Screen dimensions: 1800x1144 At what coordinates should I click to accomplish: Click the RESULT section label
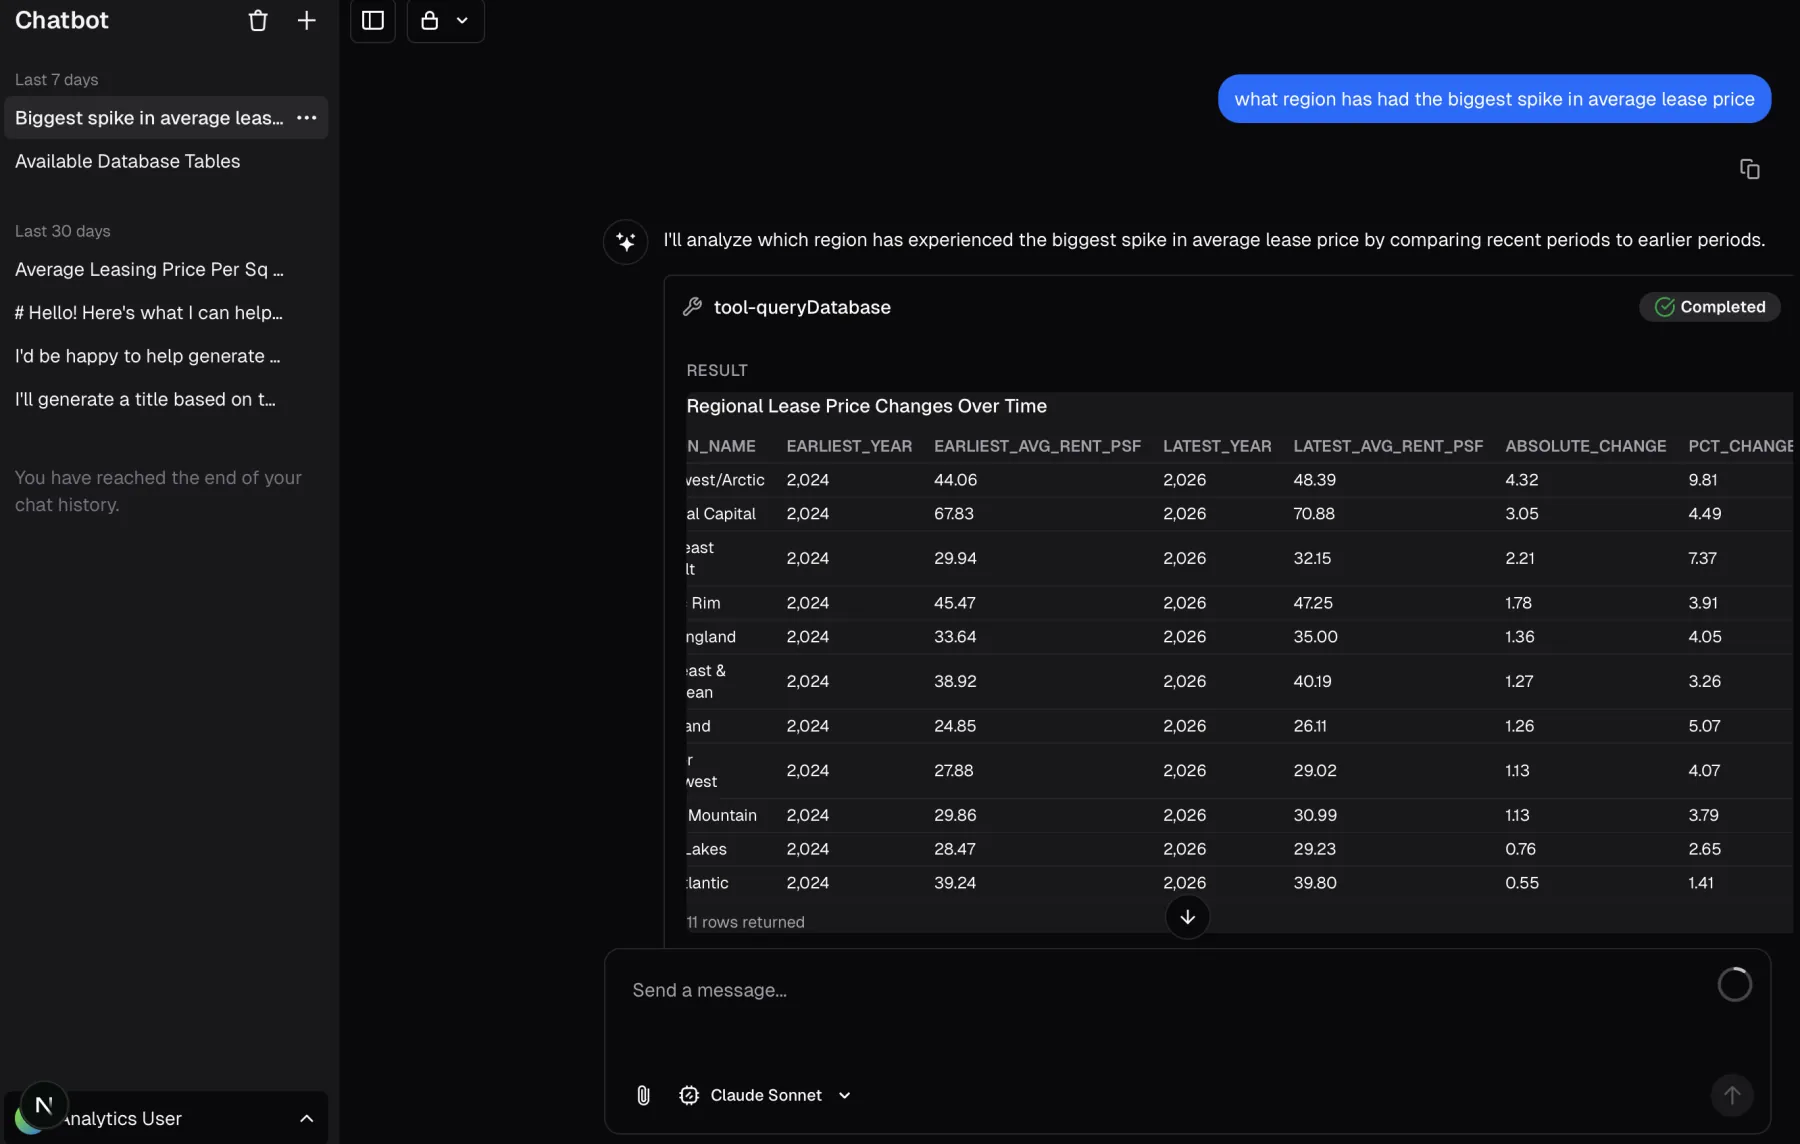717,370
